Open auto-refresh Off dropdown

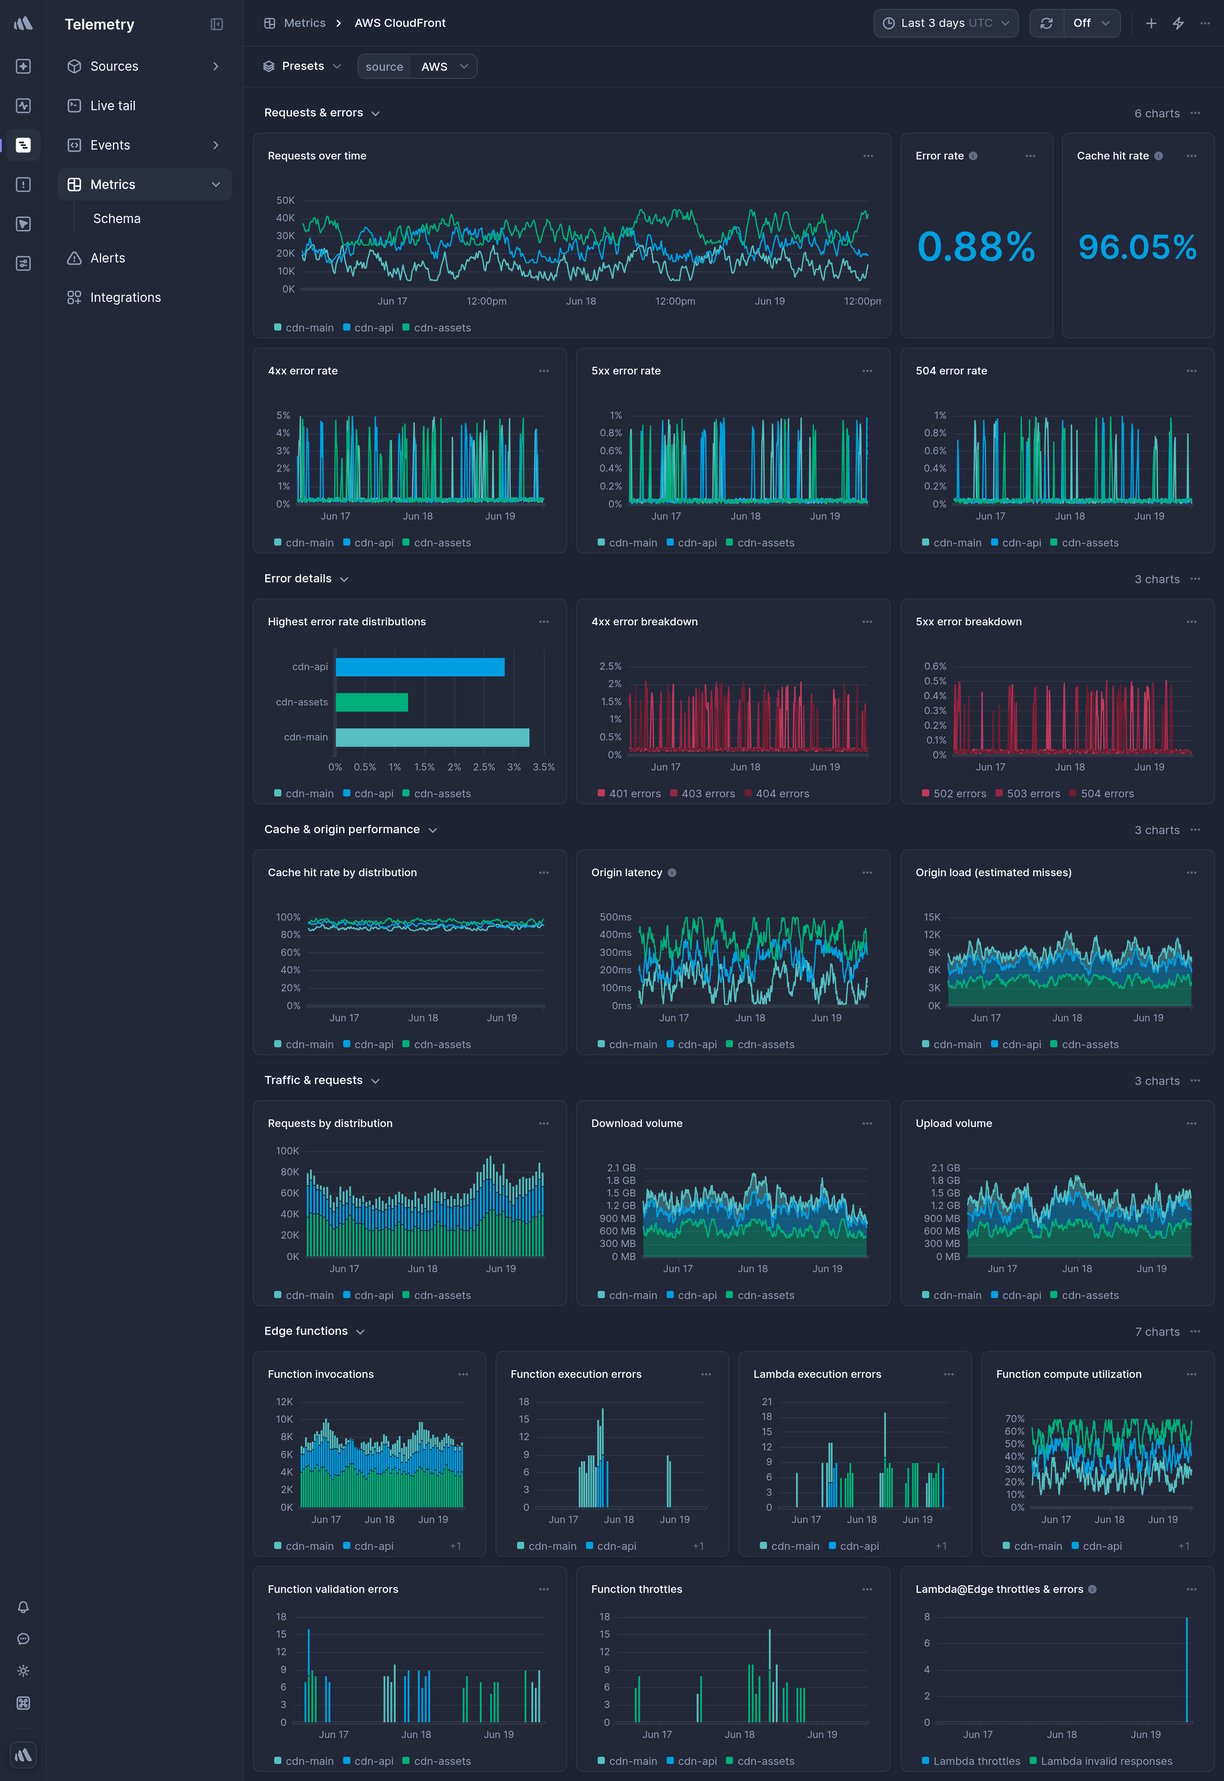(1091, 23)
